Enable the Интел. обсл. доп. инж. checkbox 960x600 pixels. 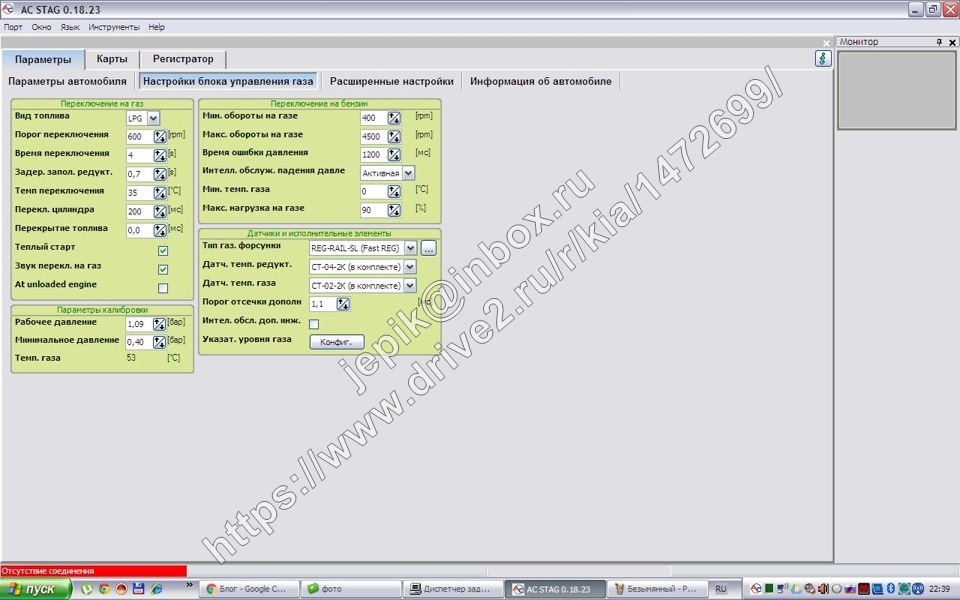click(314, 324)
